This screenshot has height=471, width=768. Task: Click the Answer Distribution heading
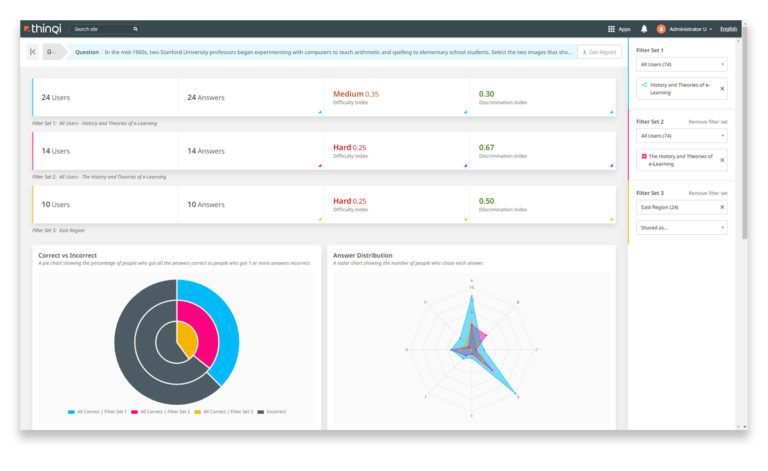pyautogui.click(x=362, y=255)
